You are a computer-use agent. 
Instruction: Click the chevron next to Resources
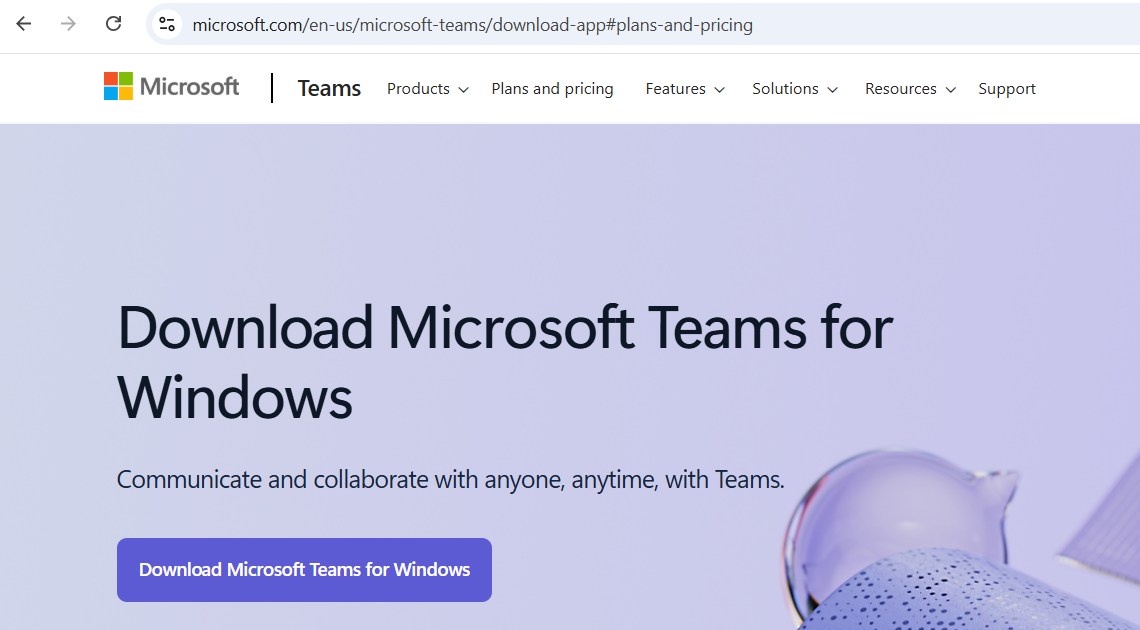coord(951,90)
